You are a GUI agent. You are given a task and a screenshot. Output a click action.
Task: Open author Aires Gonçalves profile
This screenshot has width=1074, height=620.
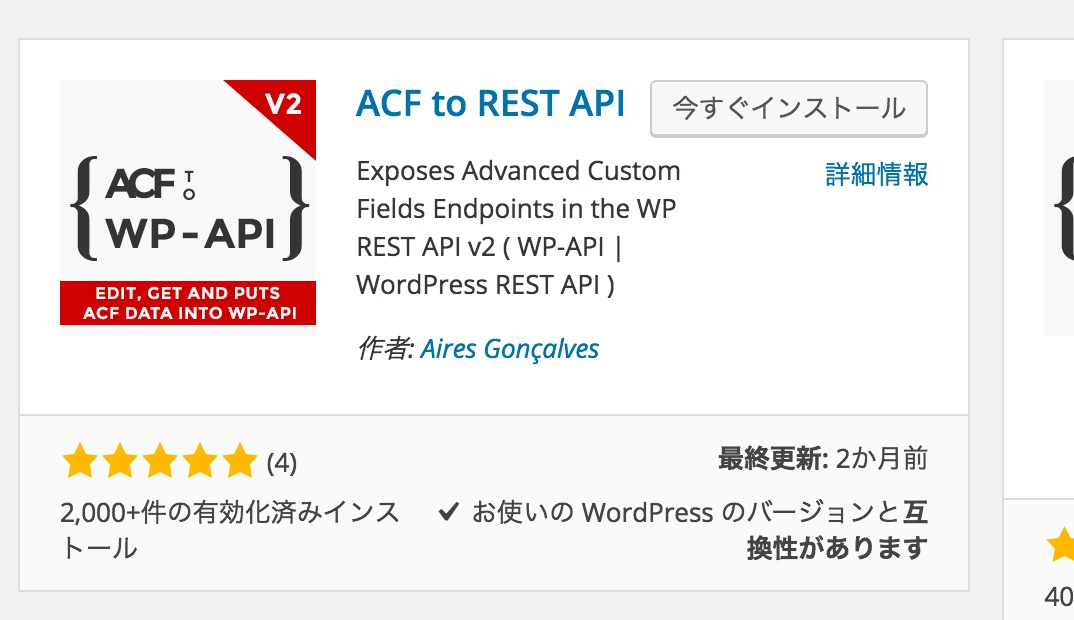(x=509, y=349)
